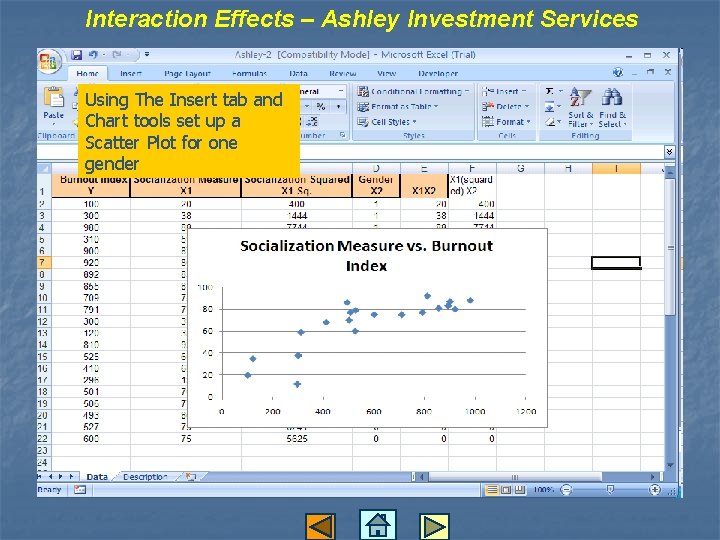
Task: Click cell with value 600 in row 22
Action: pos(91,439)
